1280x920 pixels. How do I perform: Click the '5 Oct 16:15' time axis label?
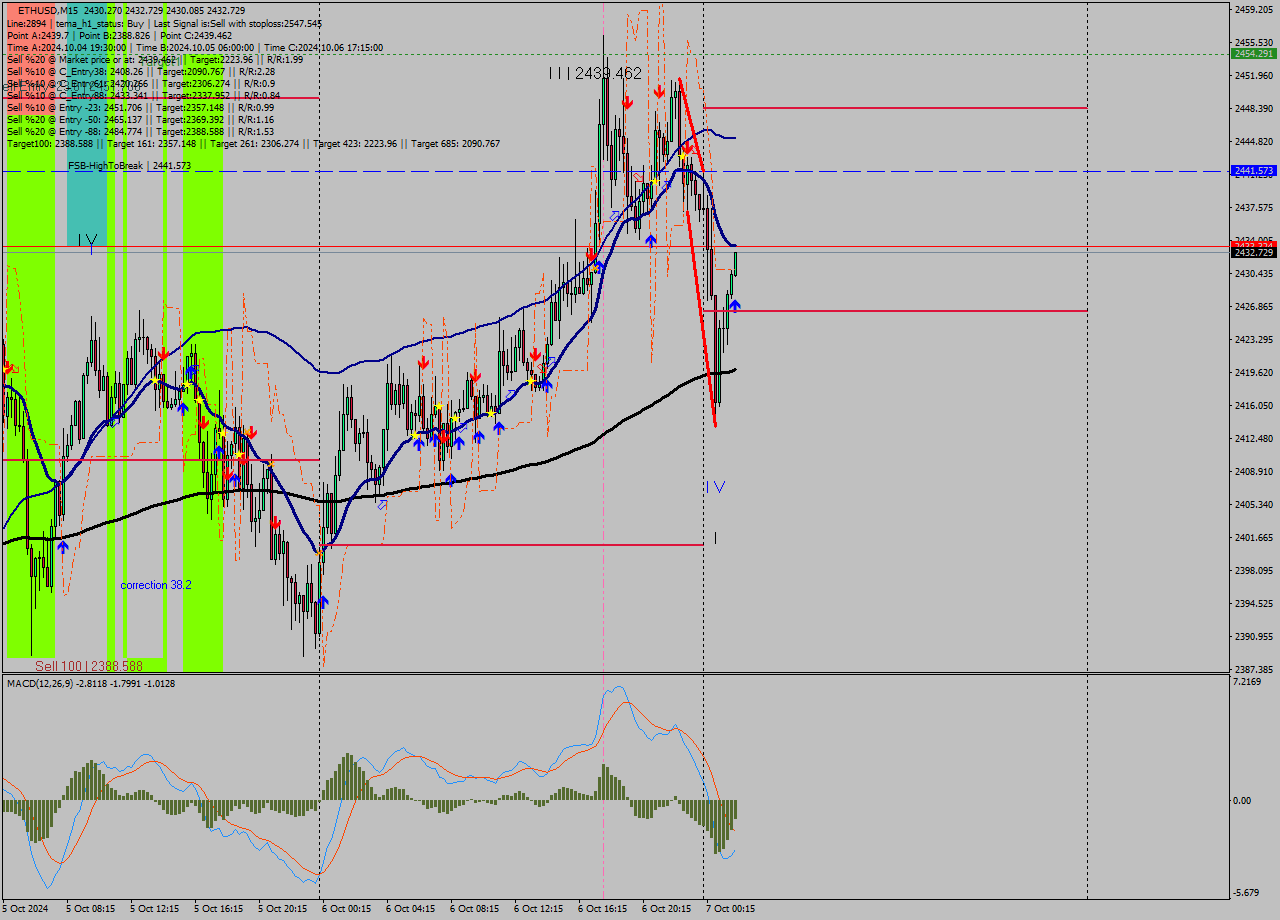coord(219,909)
